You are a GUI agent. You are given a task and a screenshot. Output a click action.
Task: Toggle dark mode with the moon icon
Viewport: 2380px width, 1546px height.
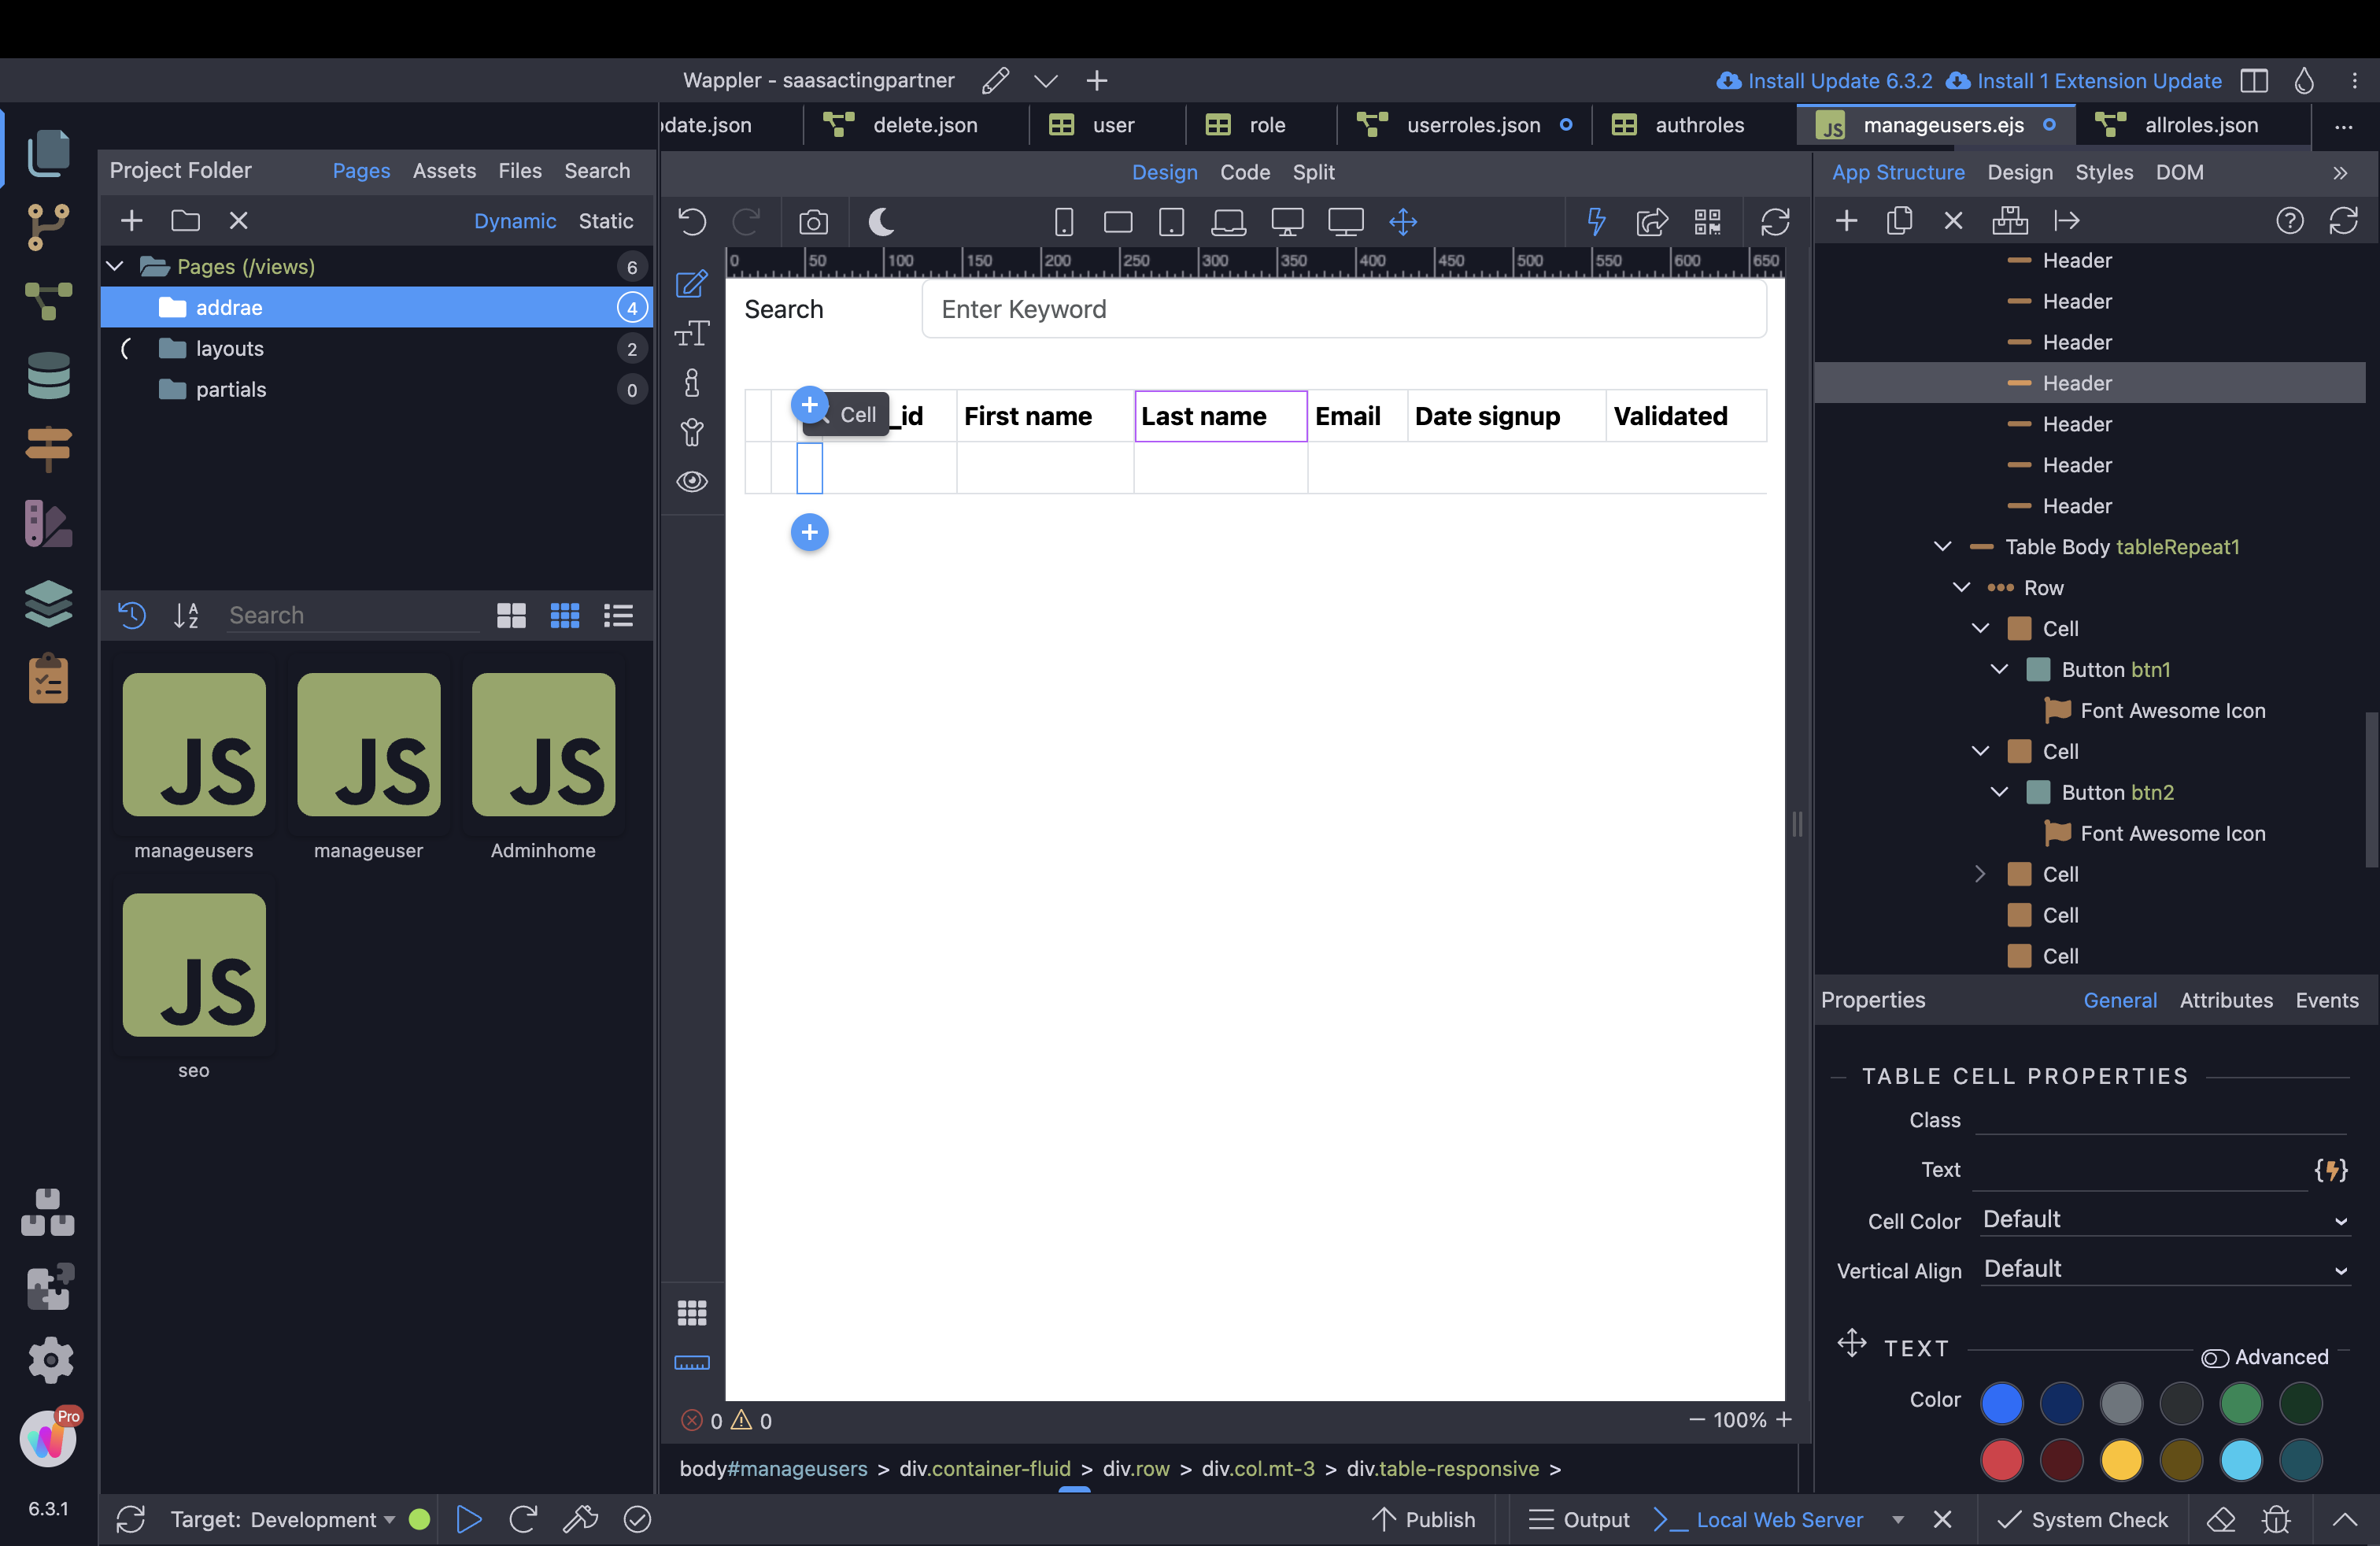881,222
